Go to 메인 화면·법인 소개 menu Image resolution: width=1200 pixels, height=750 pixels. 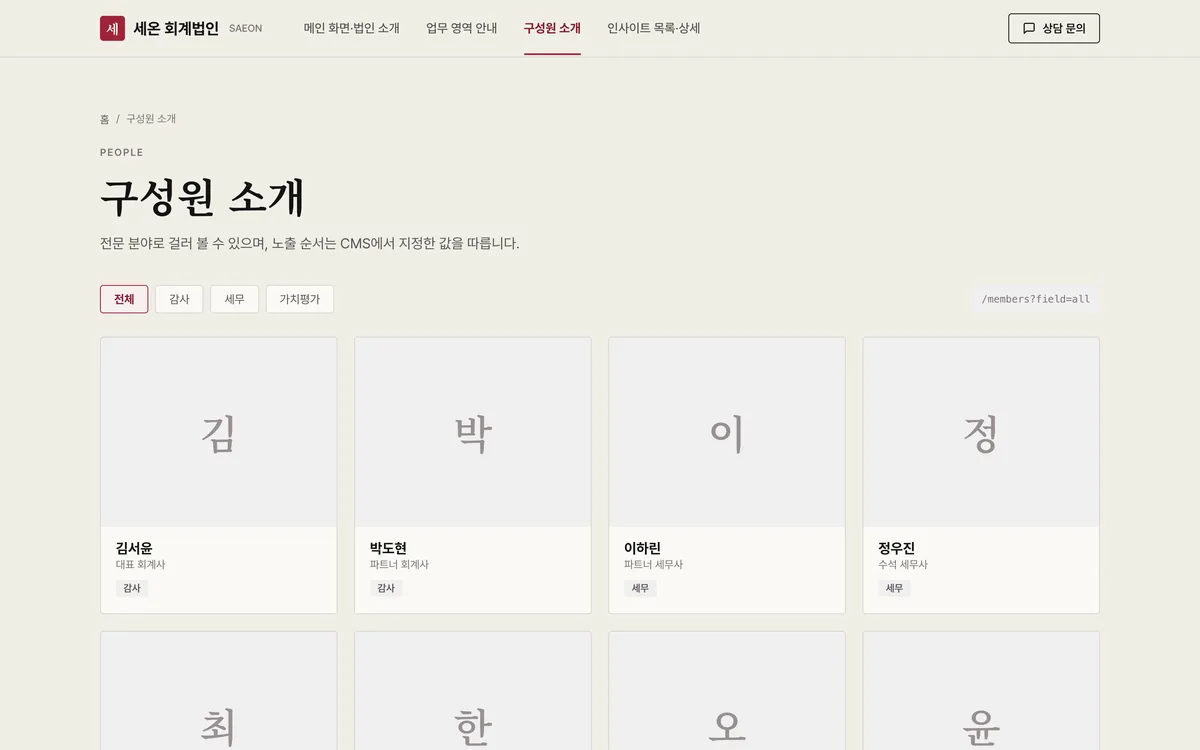352,28
